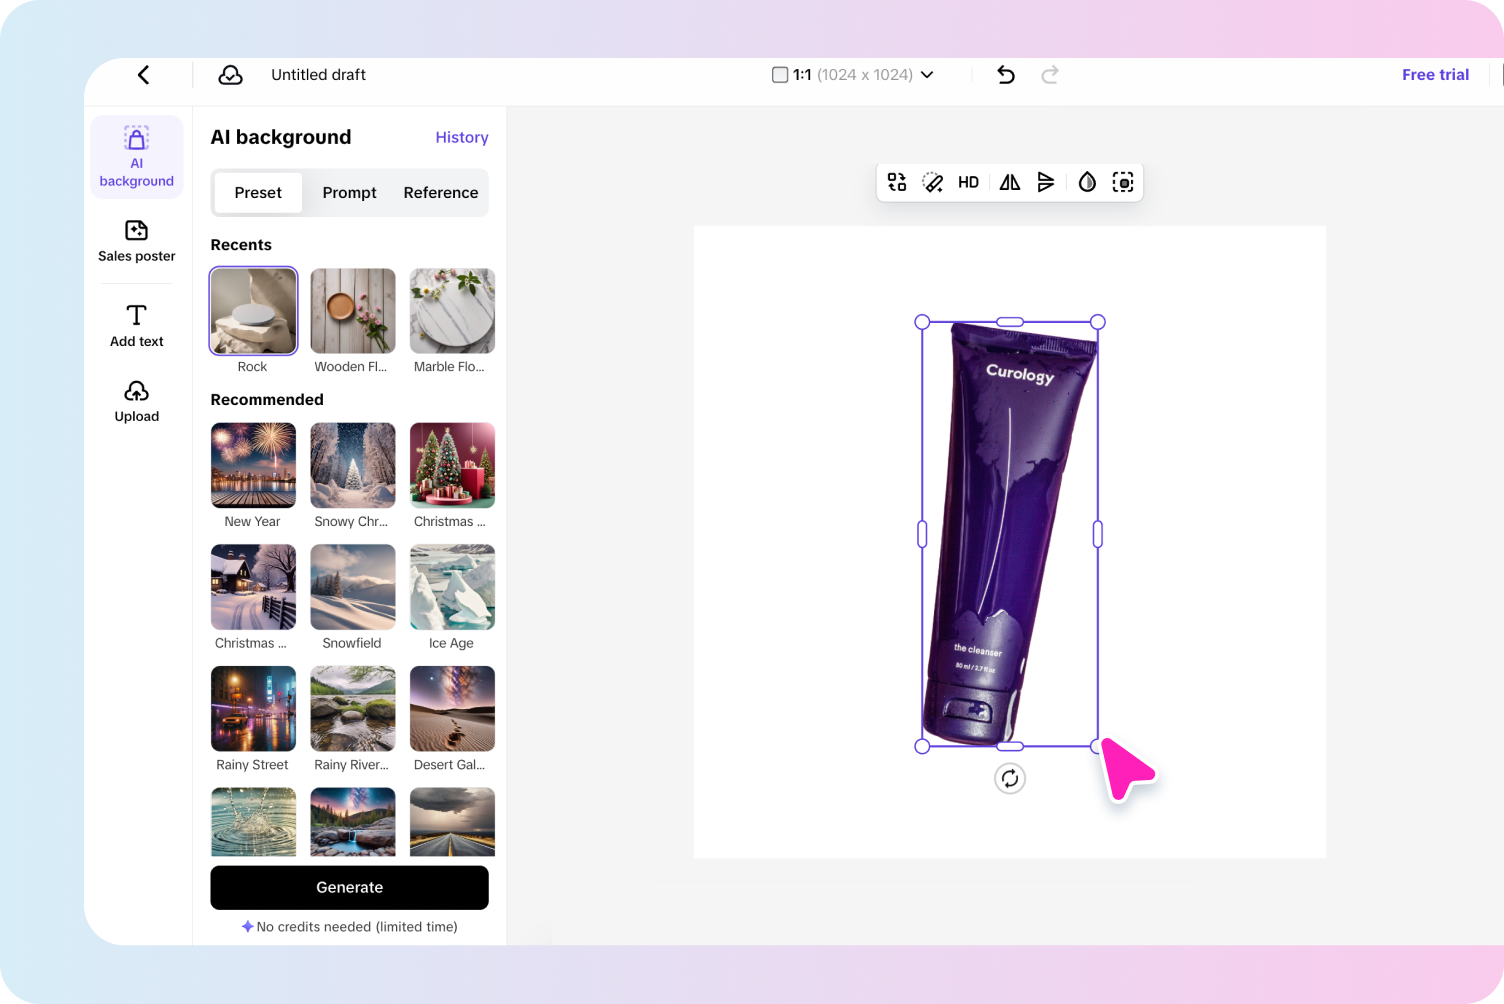Open the History view
The height and width of the screenshot is (1004, 1504).
pos(461,137)
